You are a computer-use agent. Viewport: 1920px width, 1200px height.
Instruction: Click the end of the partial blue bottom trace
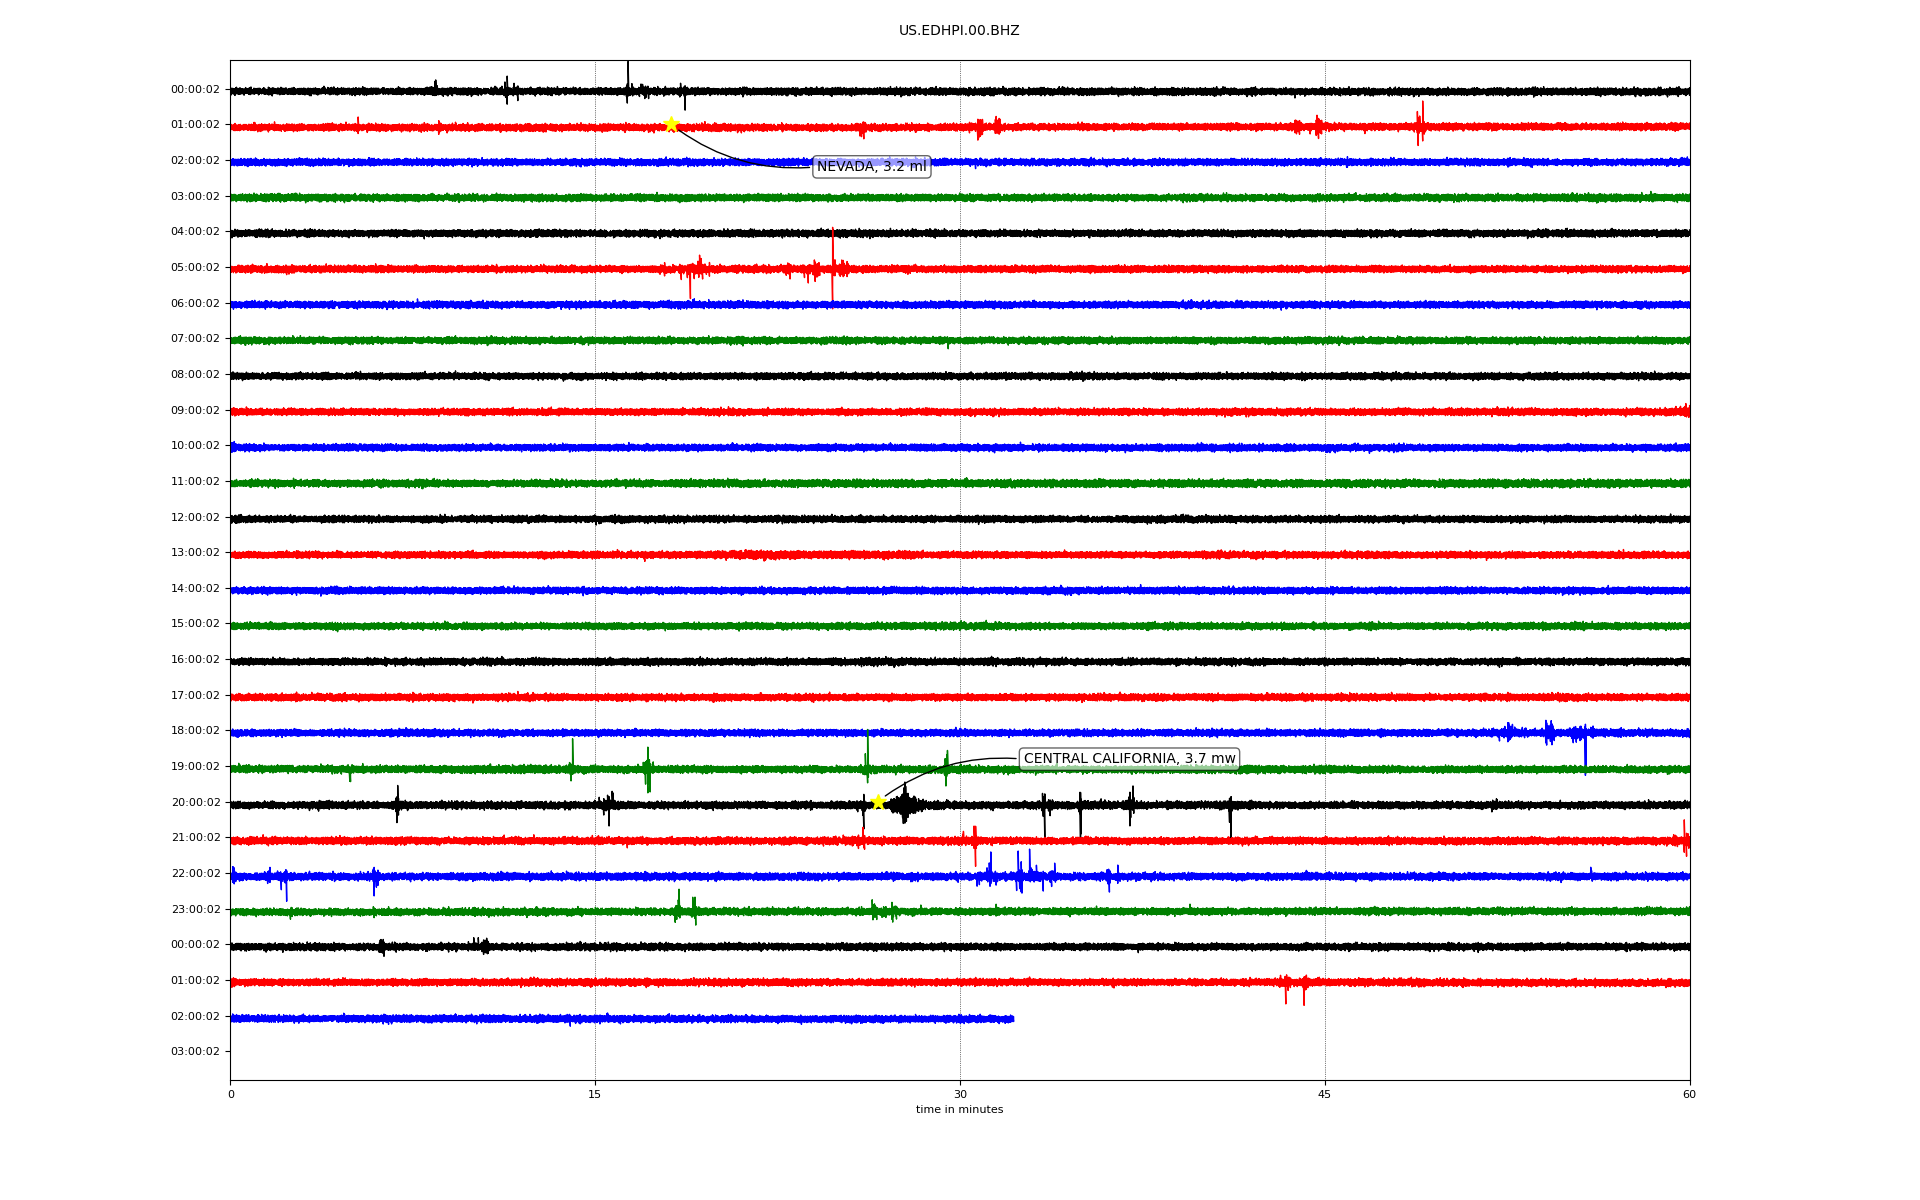click(x=1012, y=1019)
